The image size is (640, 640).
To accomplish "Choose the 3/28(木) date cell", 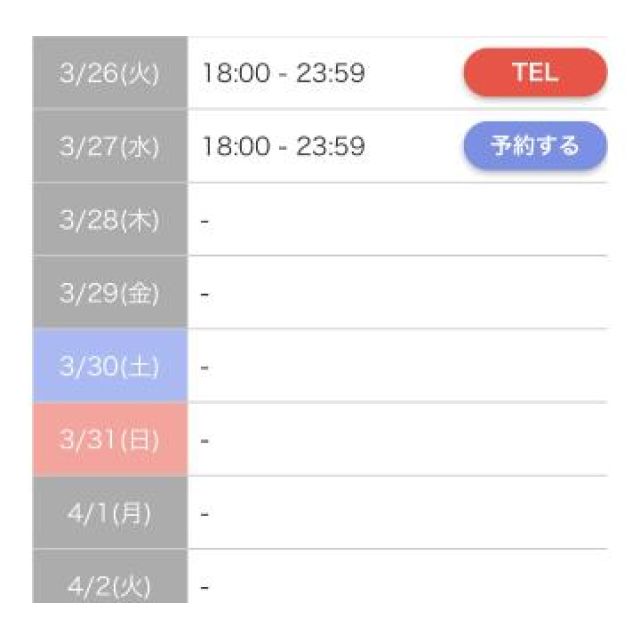I will [x=110, y=220].
